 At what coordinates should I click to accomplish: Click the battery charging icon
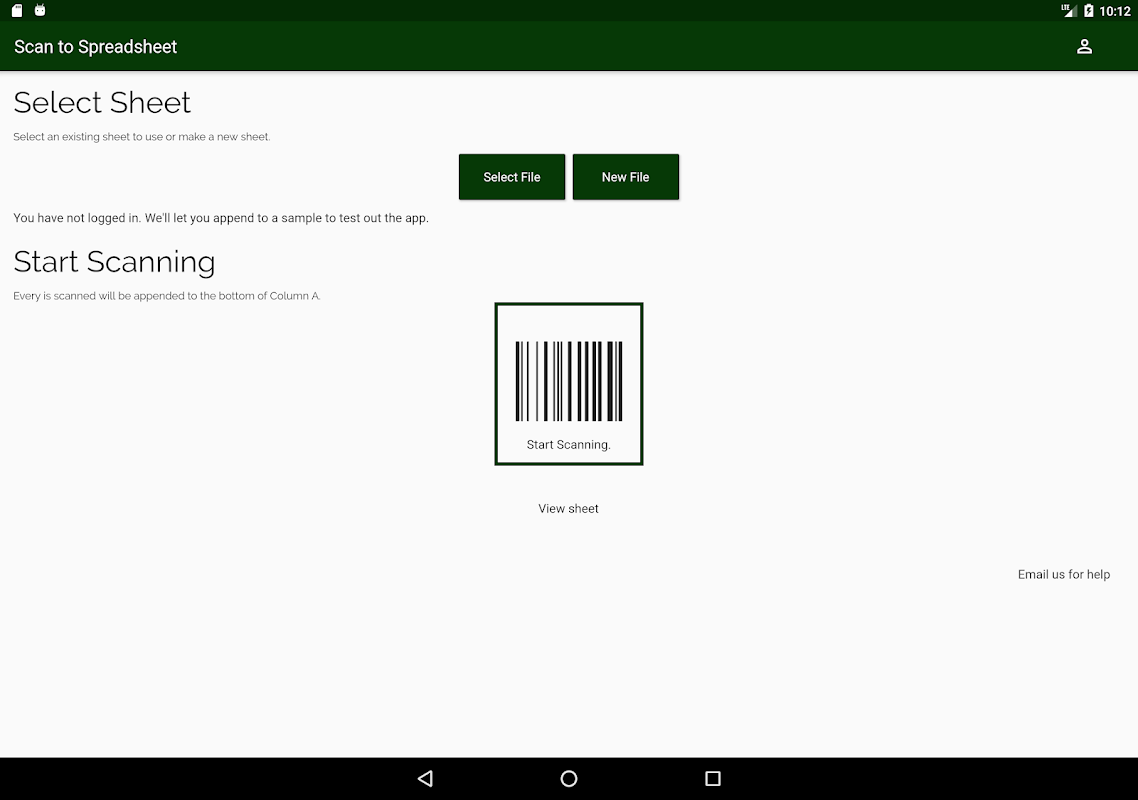(1089, 10)
